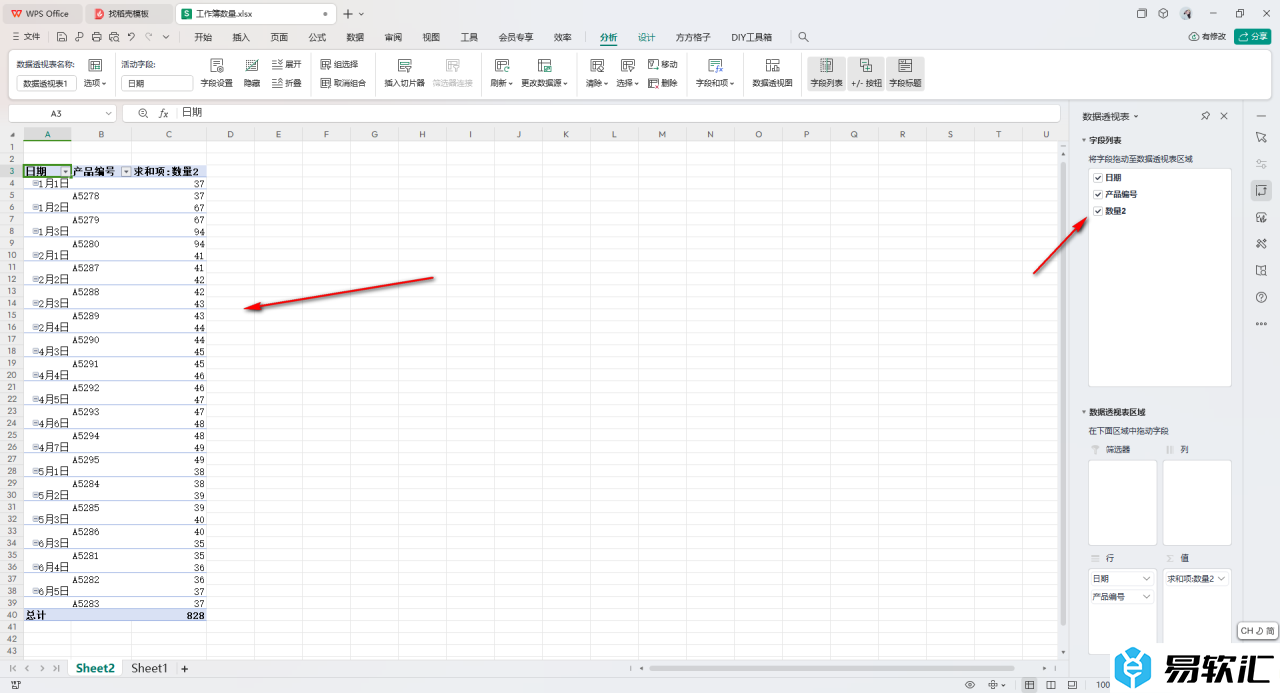Click the print icon in quick toolbar
The width and height of the screenshot is (1280, 693).
[96, 37]
